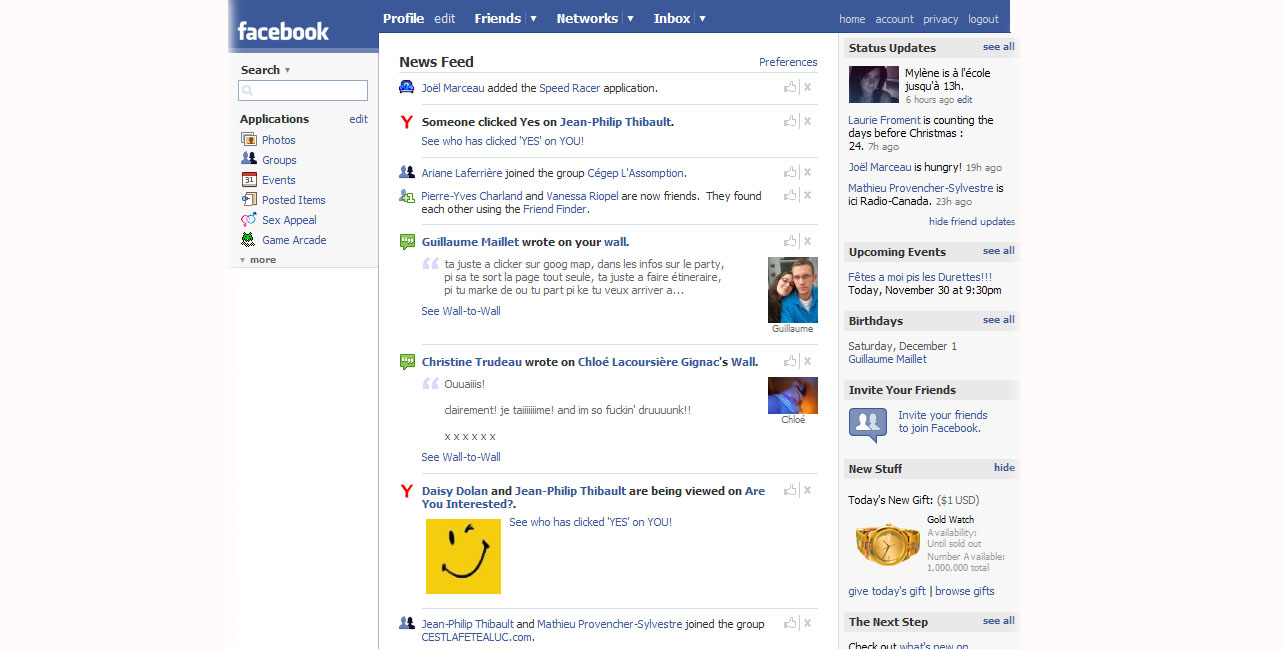Open Inbox in top navigation

(672, 18)
